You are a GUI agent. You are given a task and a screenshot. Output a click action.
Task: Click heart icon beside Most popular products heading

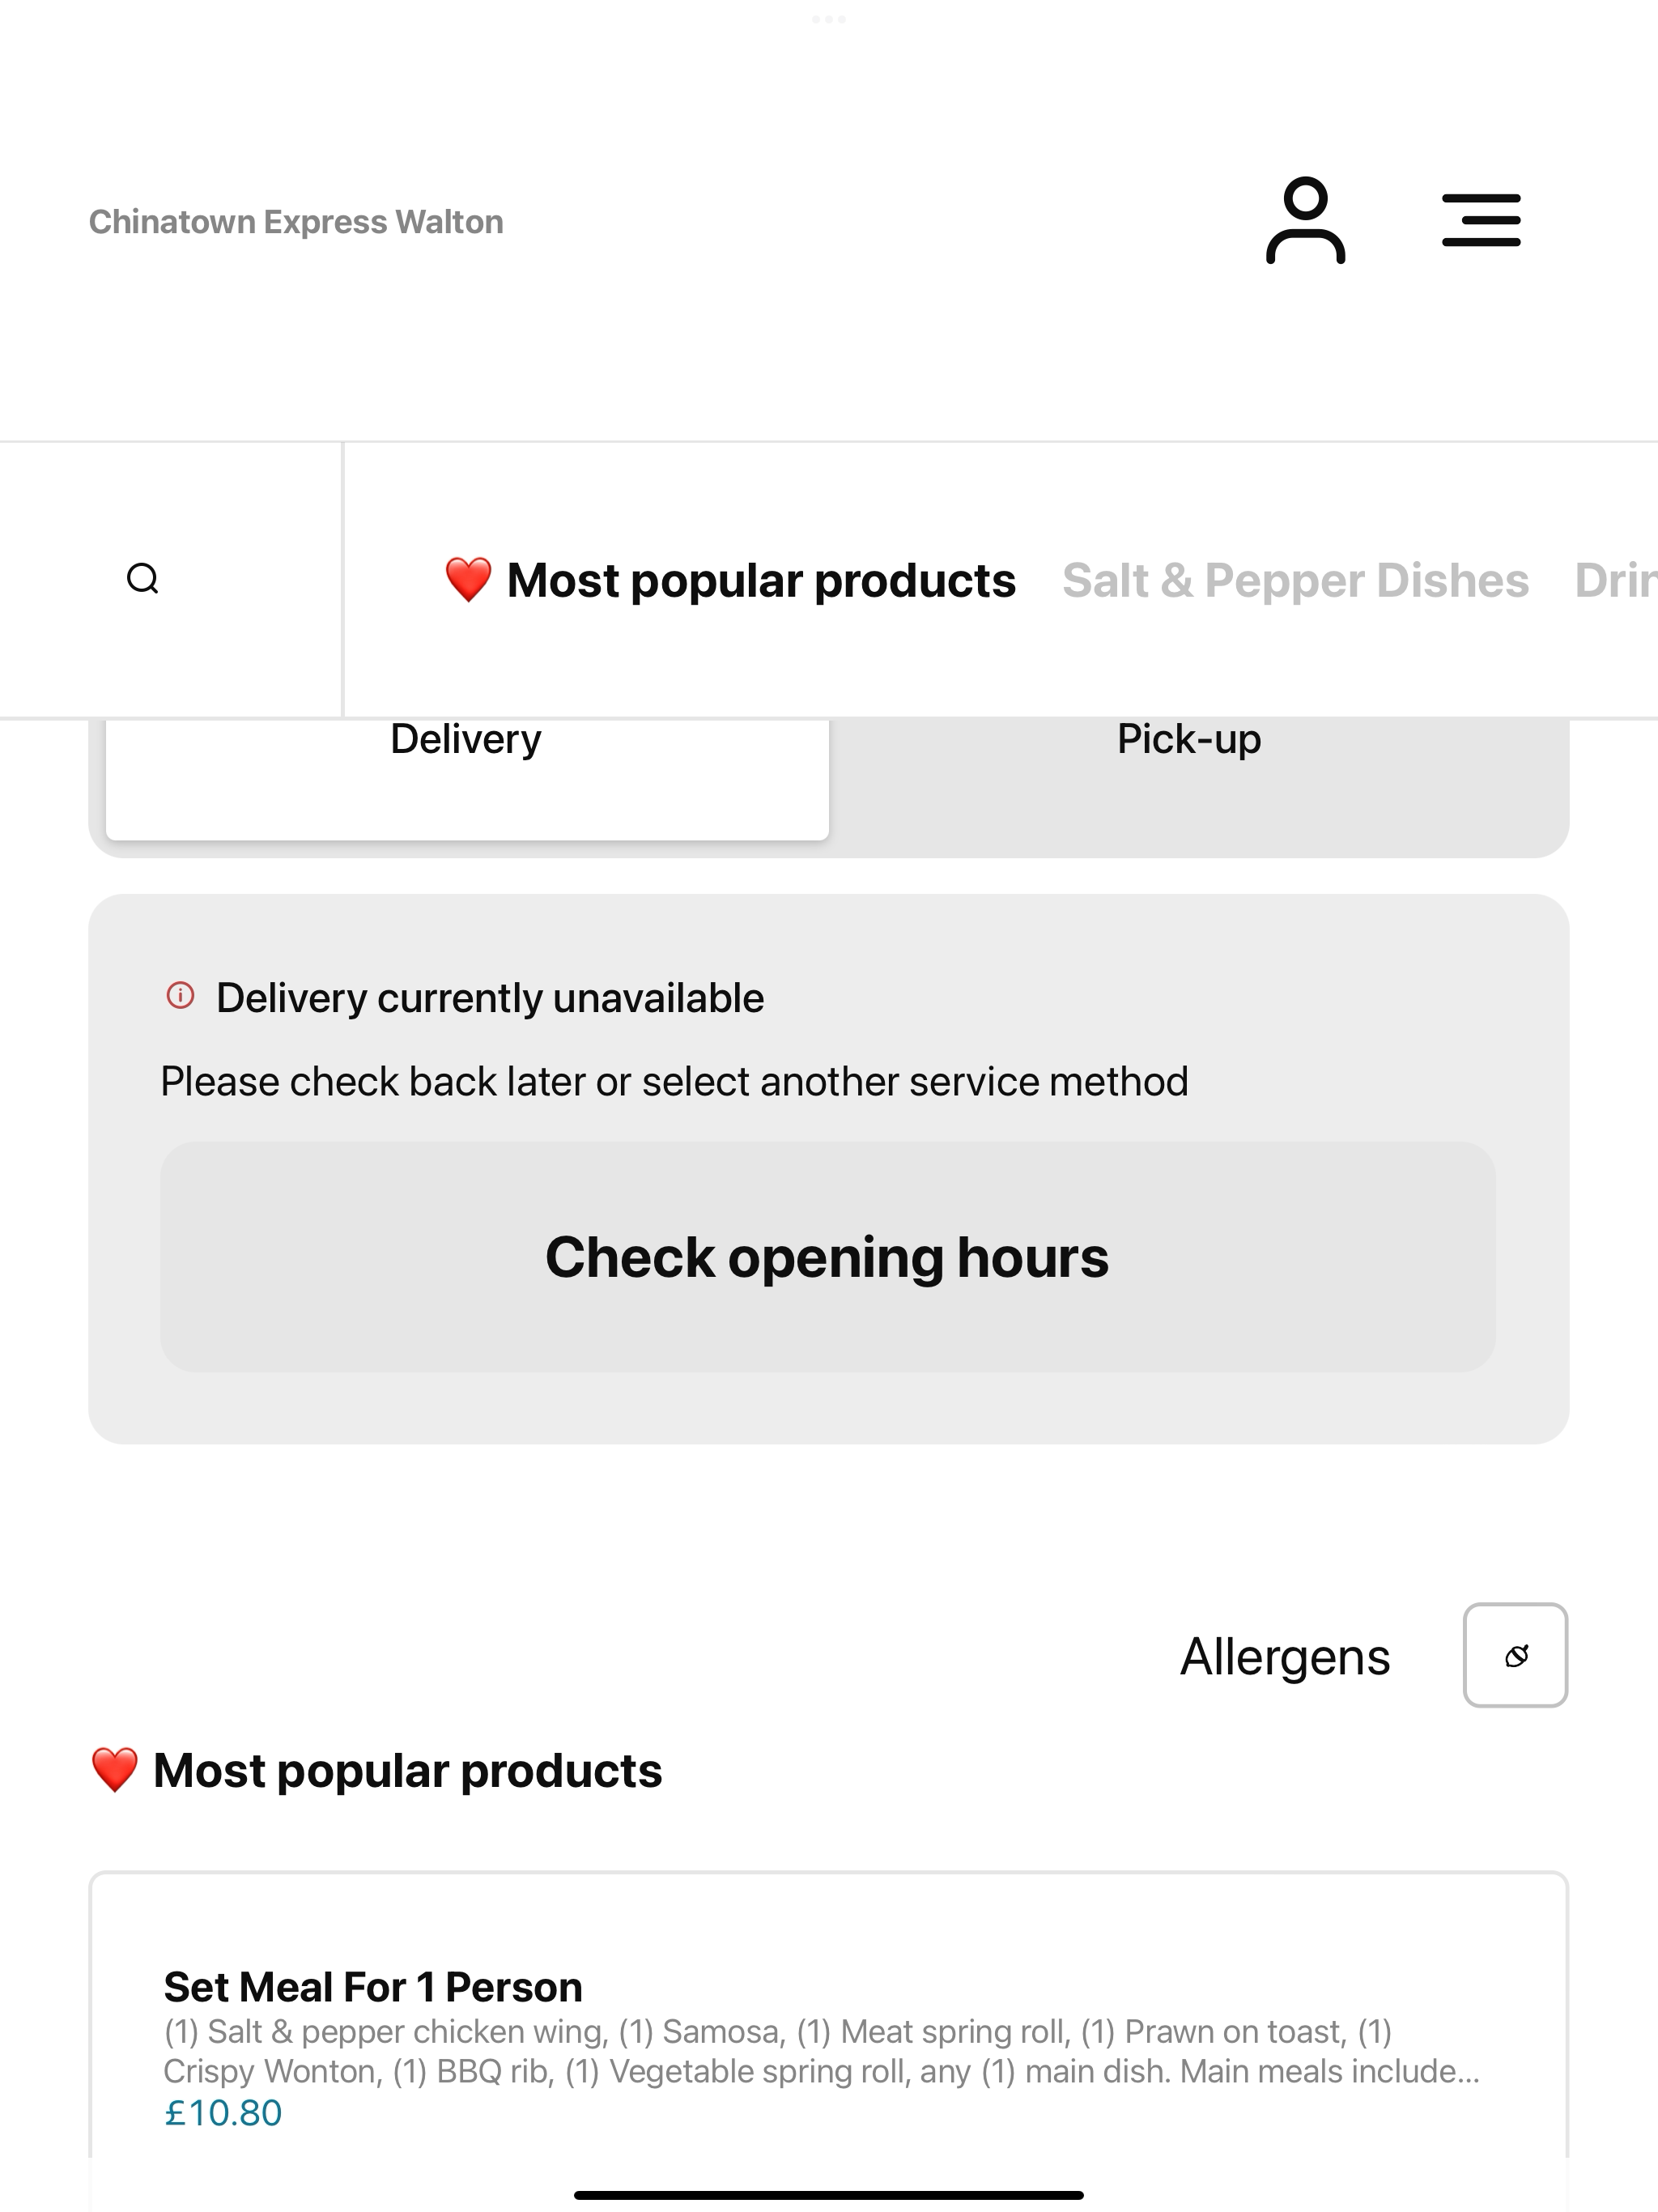[x=114, y=1771]
